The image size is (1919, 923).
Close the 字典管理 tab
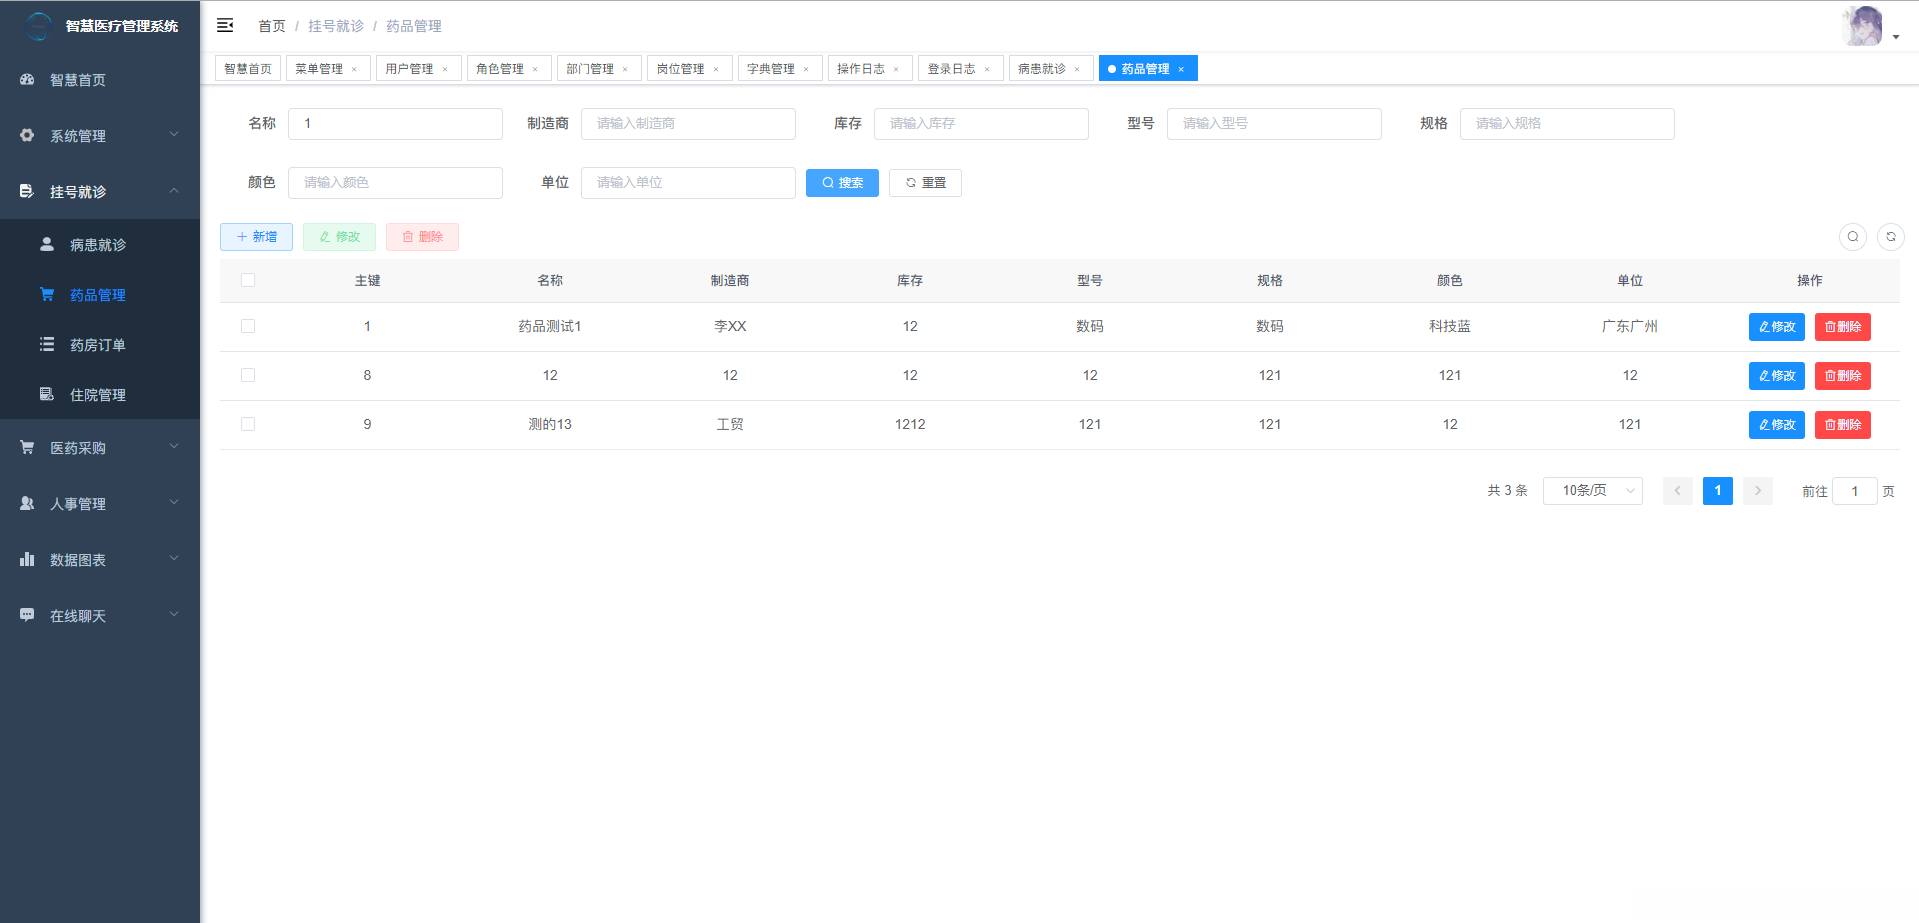pyautogui.click(x=806, y=69)
